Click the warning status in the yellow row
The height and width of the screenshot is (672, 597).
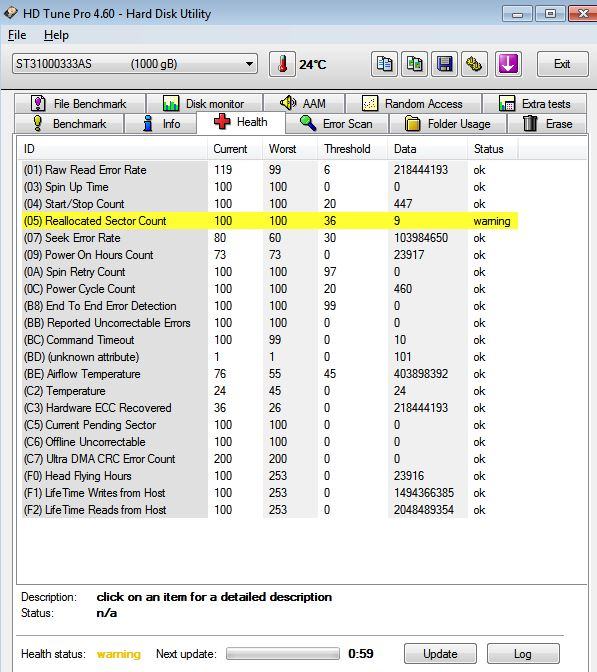(492, 221)
